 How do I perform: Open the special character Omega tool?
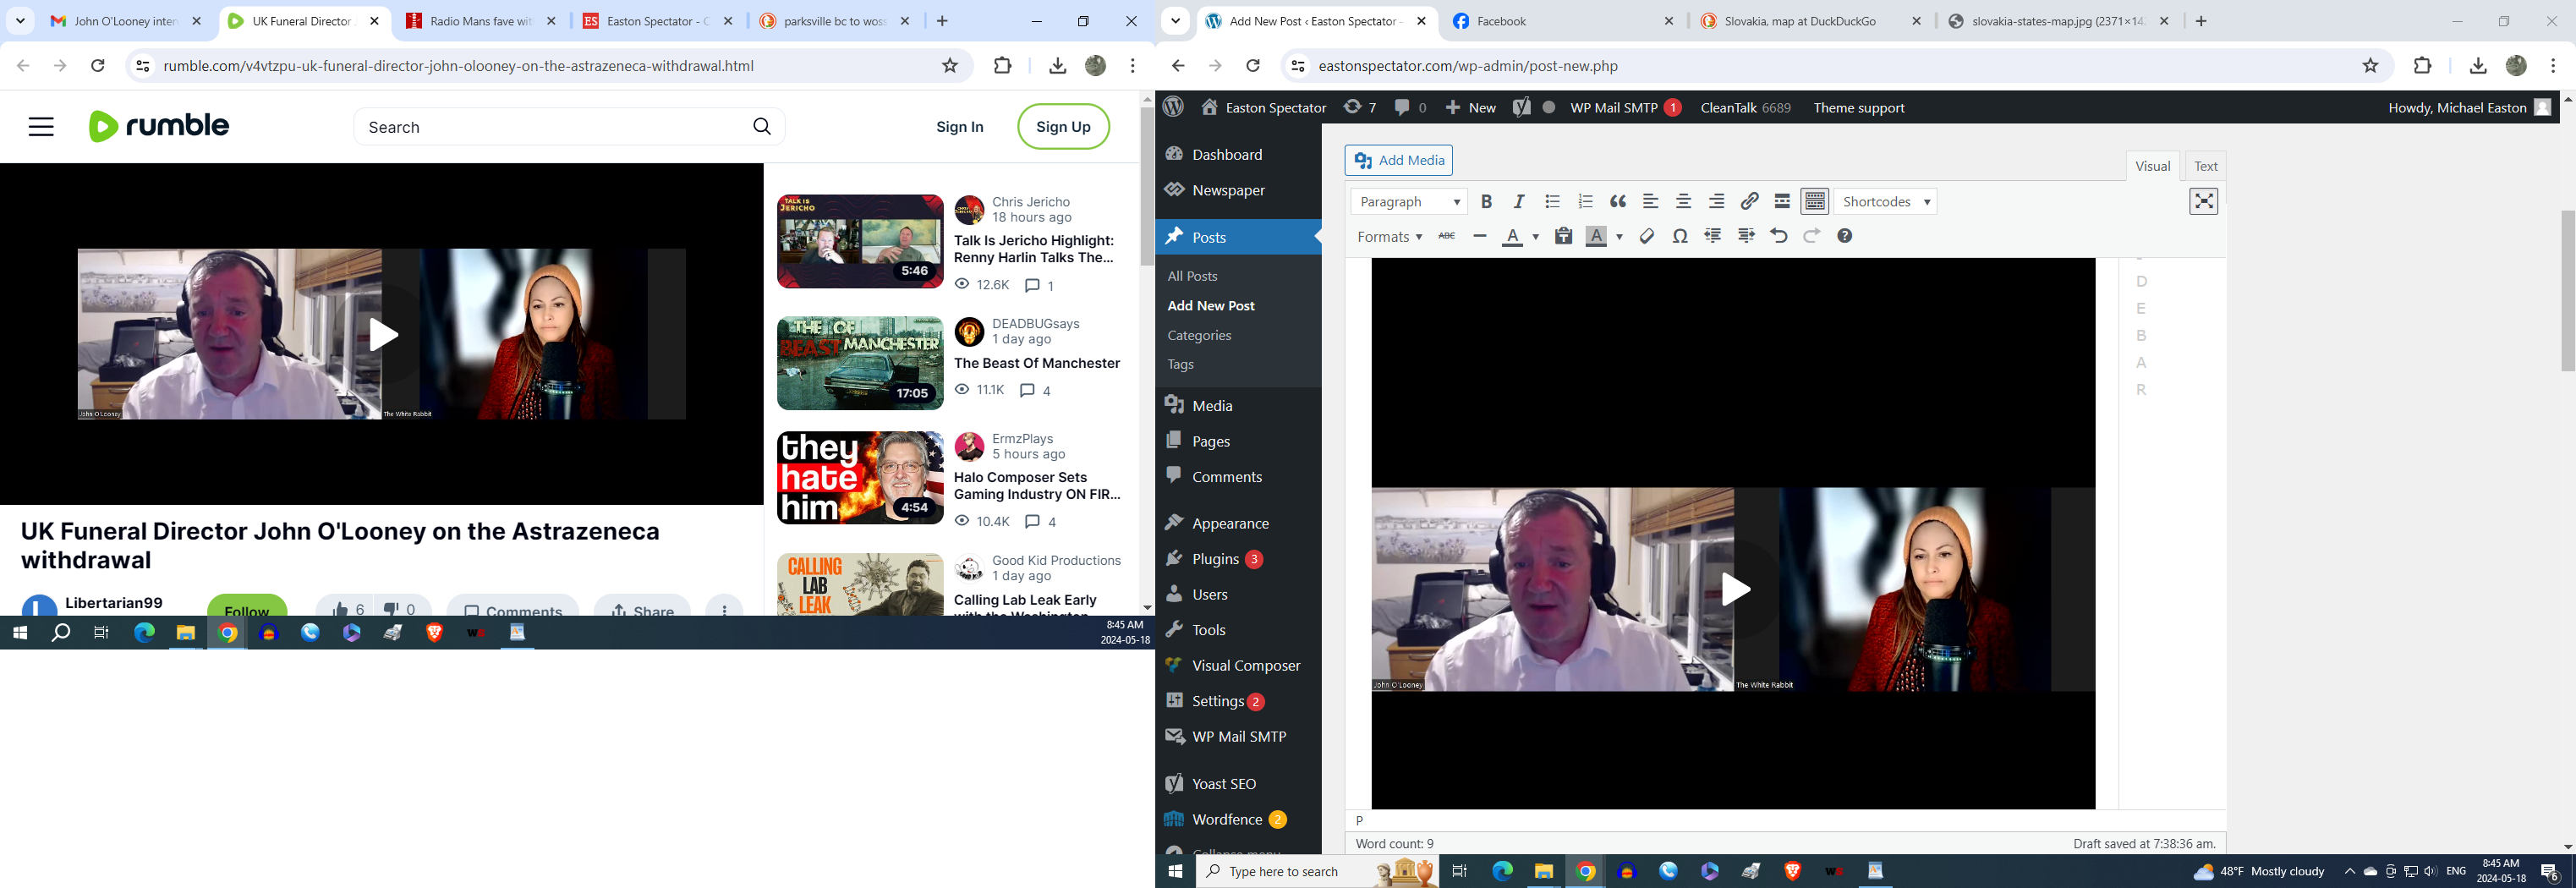[x=1680, y=237]
